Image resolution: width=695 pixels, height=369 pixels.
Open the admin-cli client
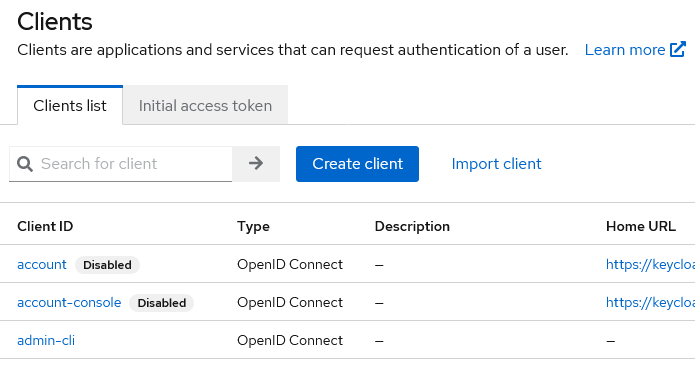pyautogui.click(x=46, y=341)
